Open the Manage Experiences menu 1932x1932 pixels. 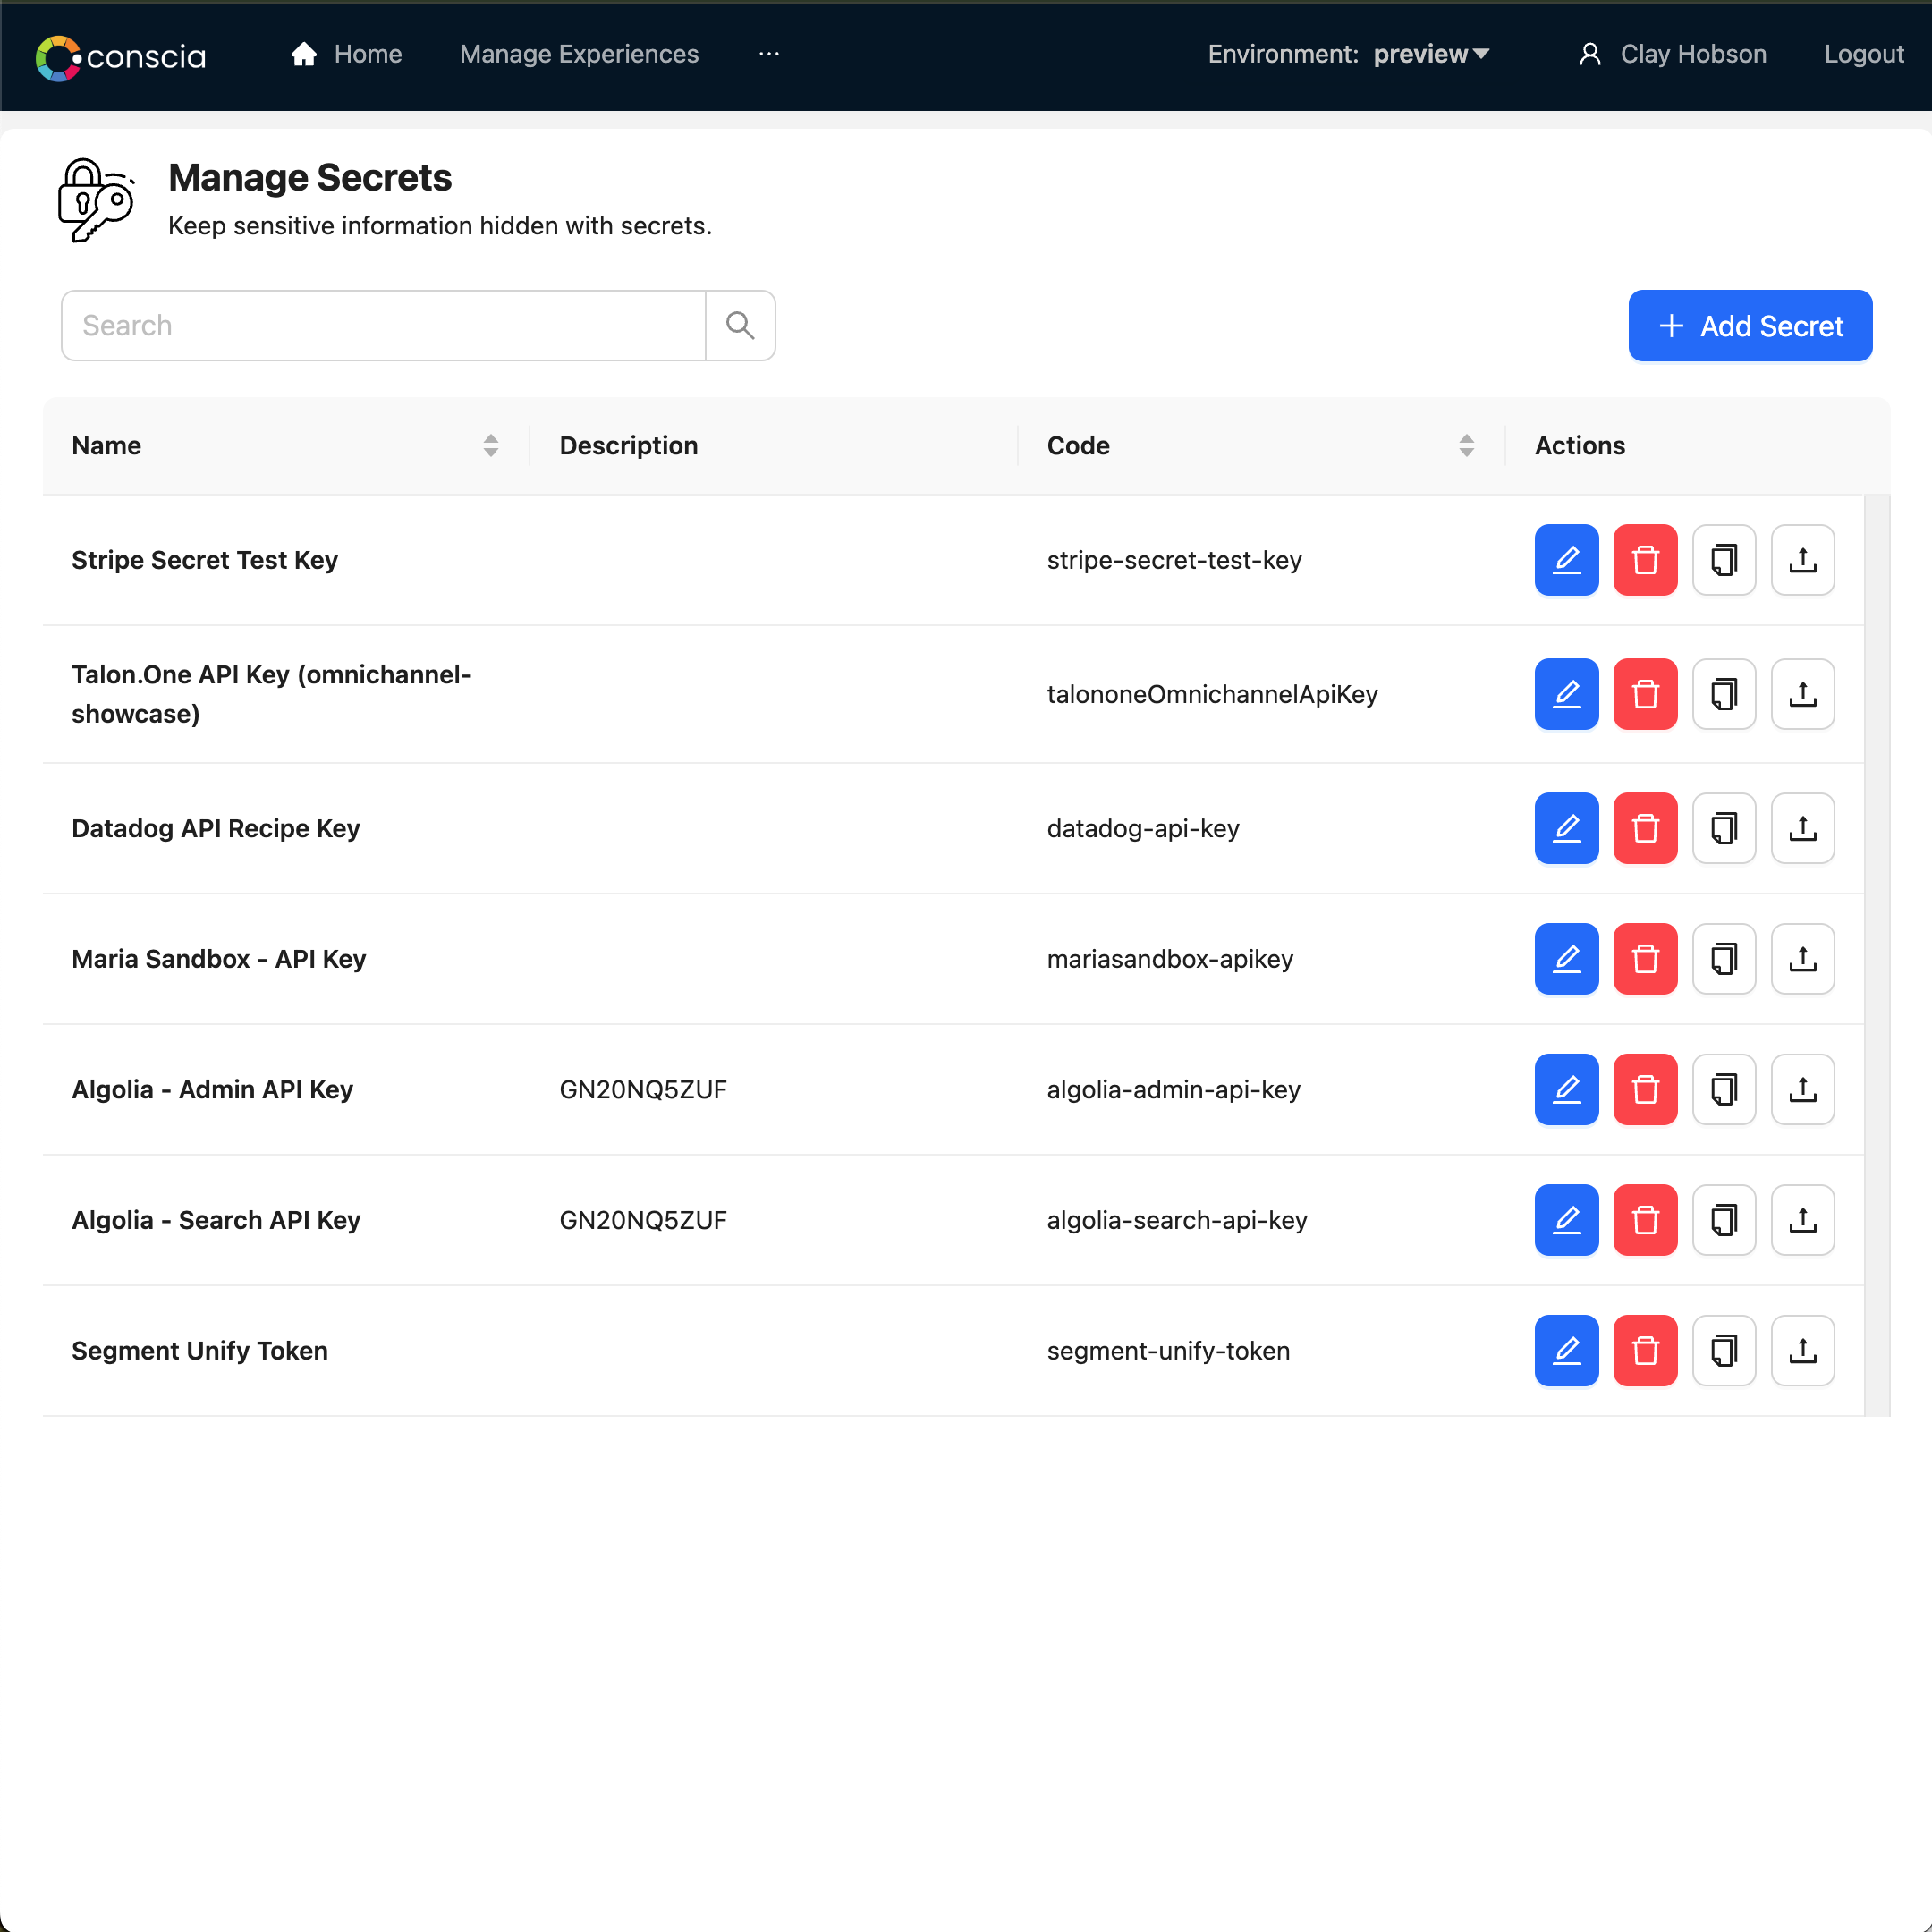pyautogui.click(x=579, y=54)
